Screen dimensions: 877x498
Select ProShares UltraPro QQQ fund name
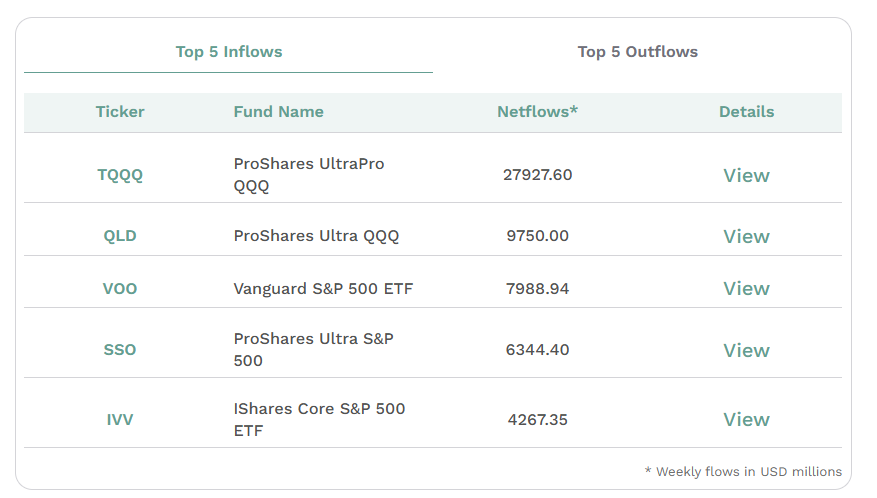pos(308,174)
